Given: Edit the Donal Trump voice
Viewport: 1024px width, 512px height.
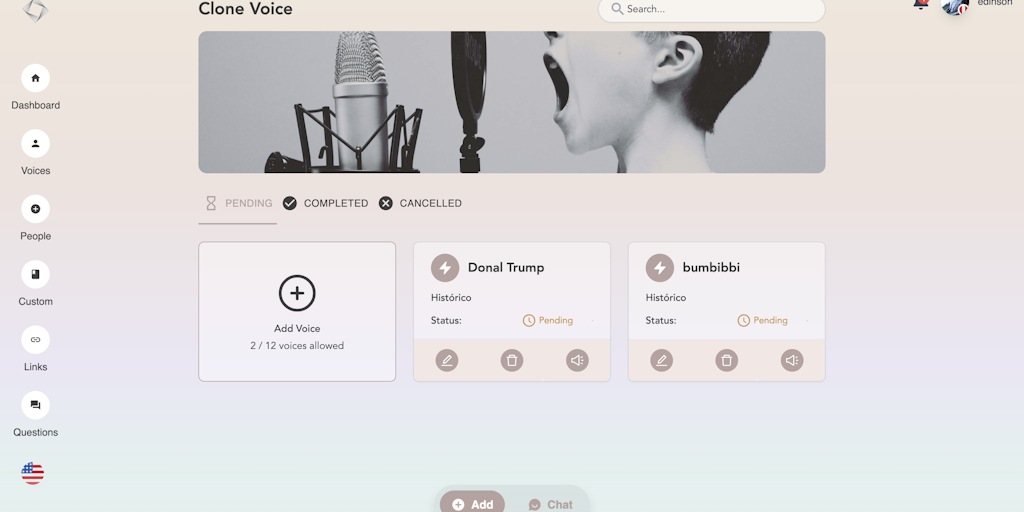Looking at the screenshot, I should (x=447, y=360).
